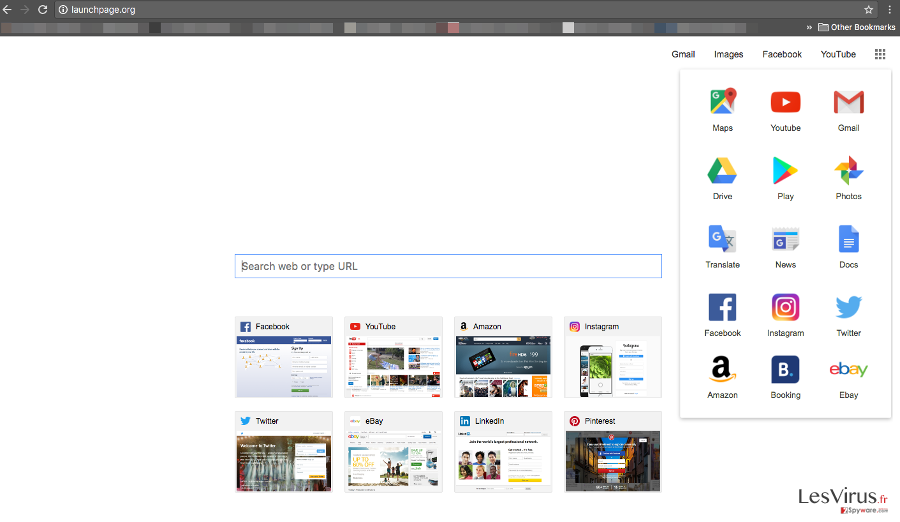Viewport: 900px width, 522px height.
Task: Open the Chrome three-dot menu
Action: pos(888,9)
